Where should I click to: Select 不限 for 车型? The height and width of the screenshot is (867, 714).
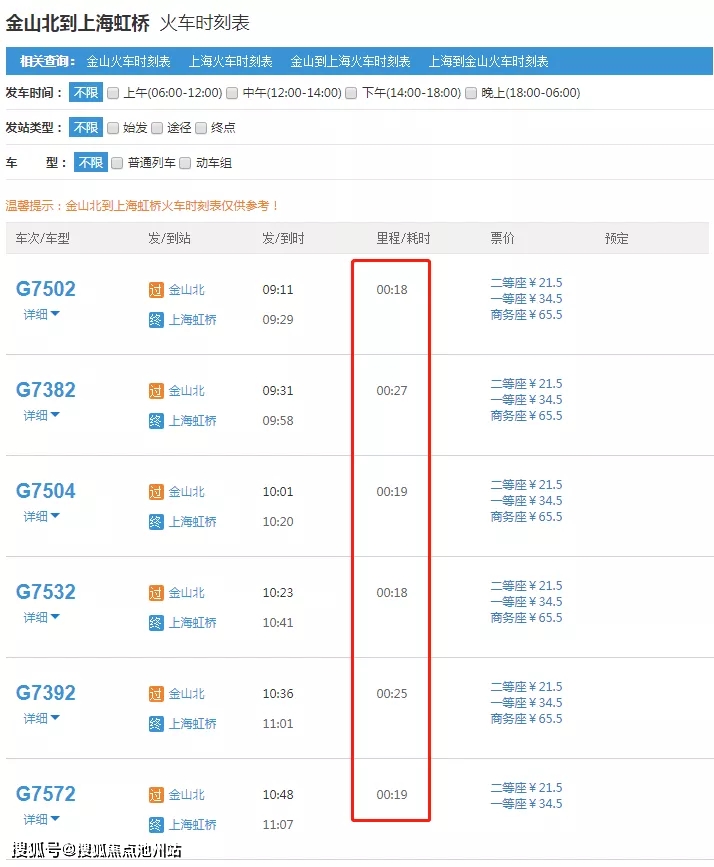click(91, 162)
